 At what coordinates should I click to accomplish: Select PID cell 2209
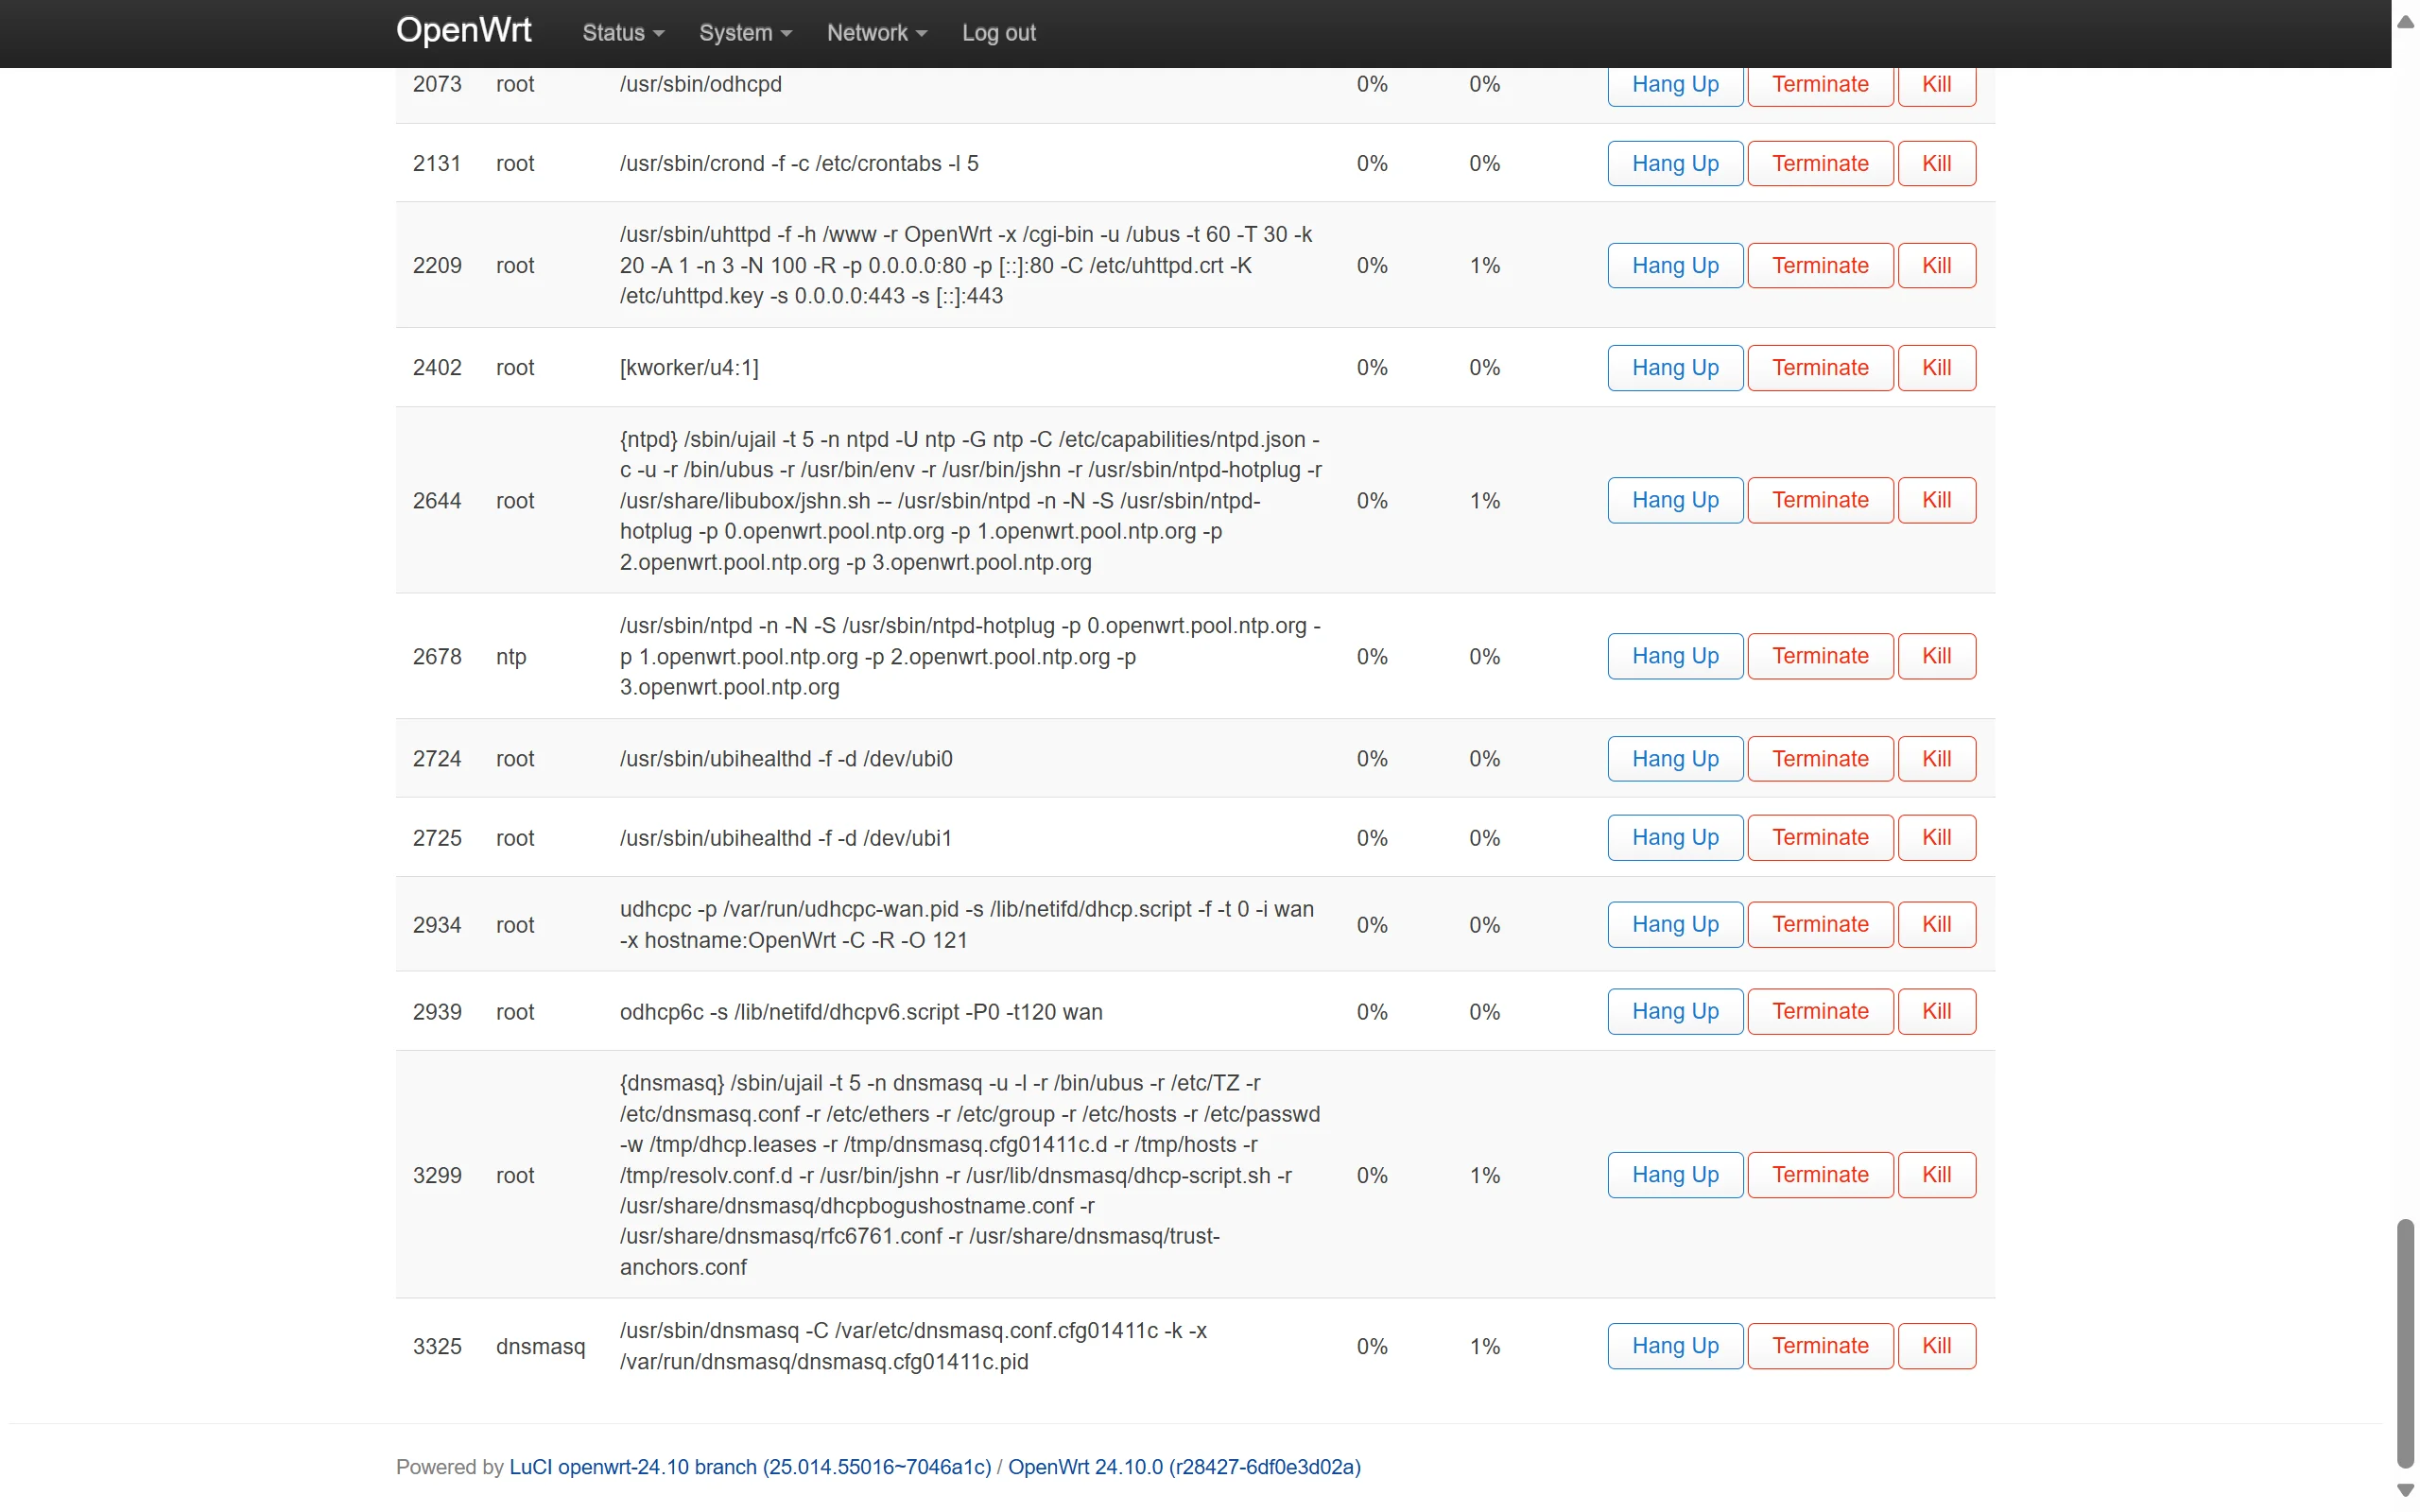point(437,265)
